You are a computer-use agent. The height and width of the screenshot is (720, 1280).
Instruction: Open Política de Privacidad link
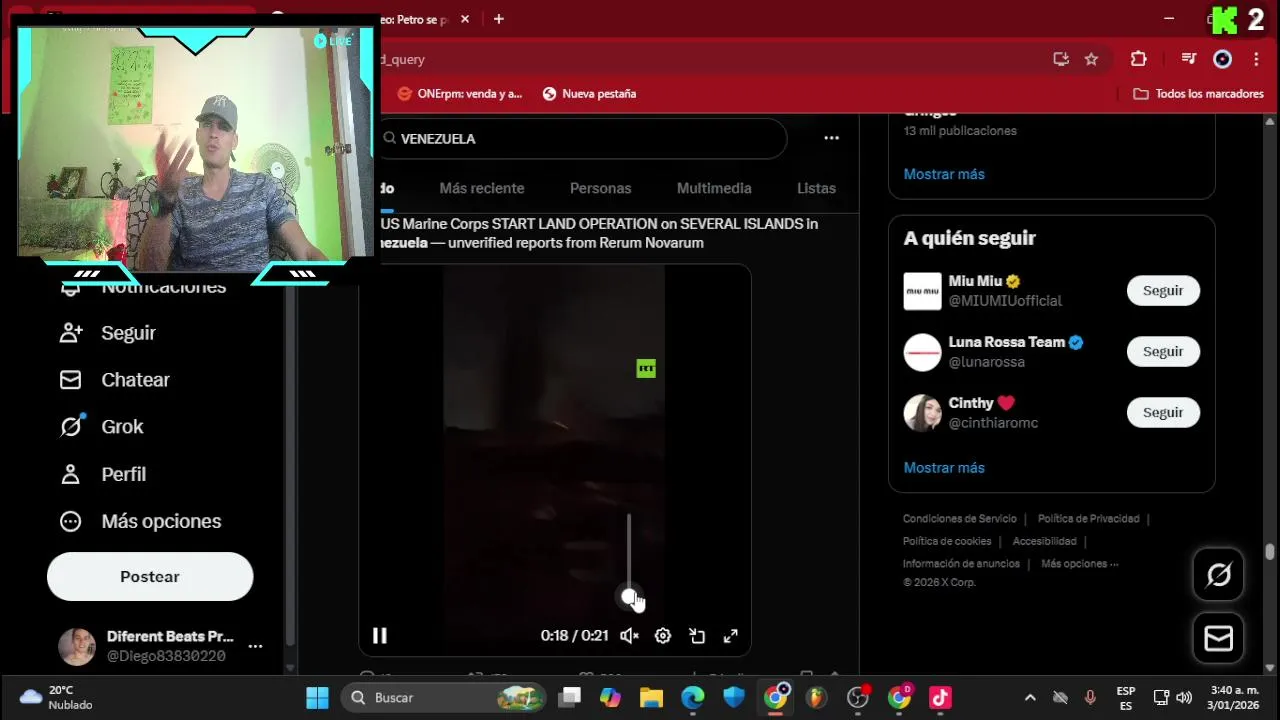[1089, 519]
